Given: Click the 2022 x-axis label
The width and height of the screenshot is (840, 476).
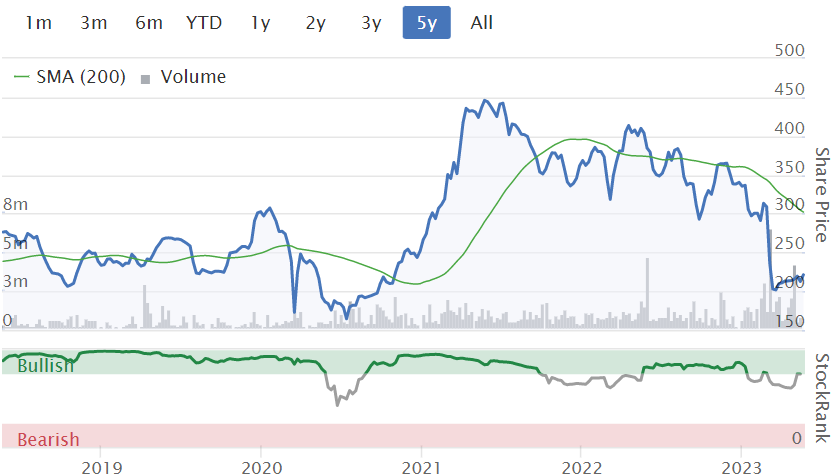Looking at the screenshot, I should pos(582,467).
